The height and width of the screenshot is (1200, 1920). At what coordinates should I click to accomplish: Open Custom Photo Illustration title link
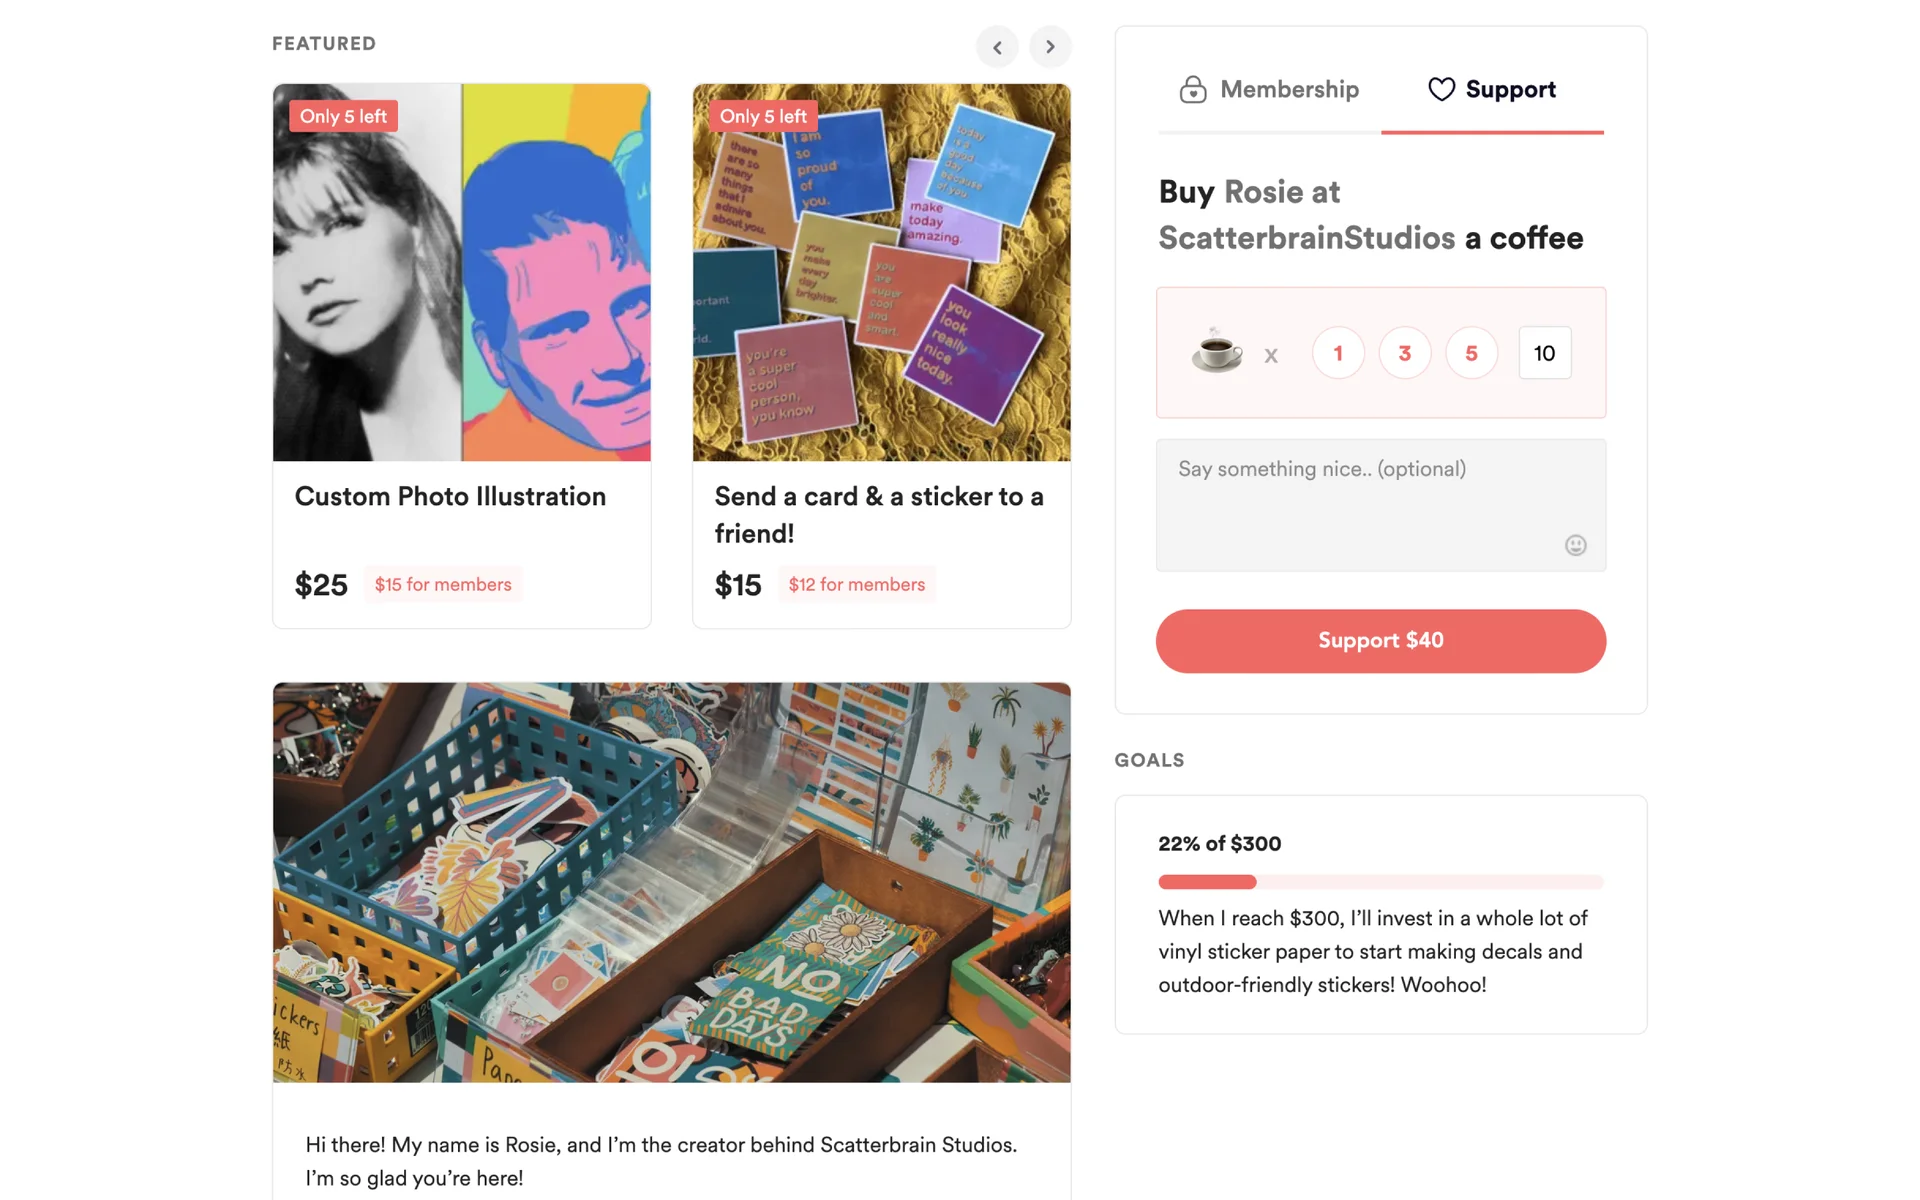coord(450,497)
